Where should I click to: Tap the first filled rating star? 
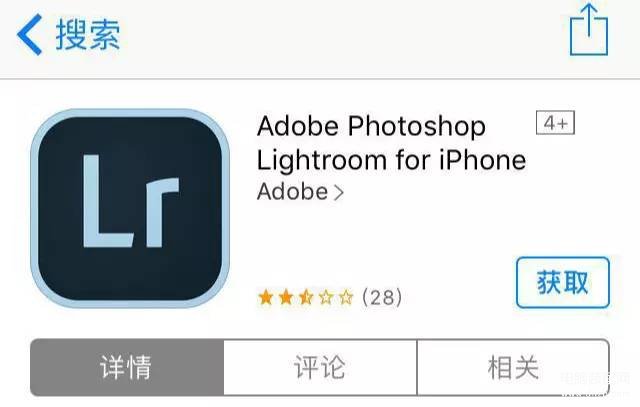266,297
